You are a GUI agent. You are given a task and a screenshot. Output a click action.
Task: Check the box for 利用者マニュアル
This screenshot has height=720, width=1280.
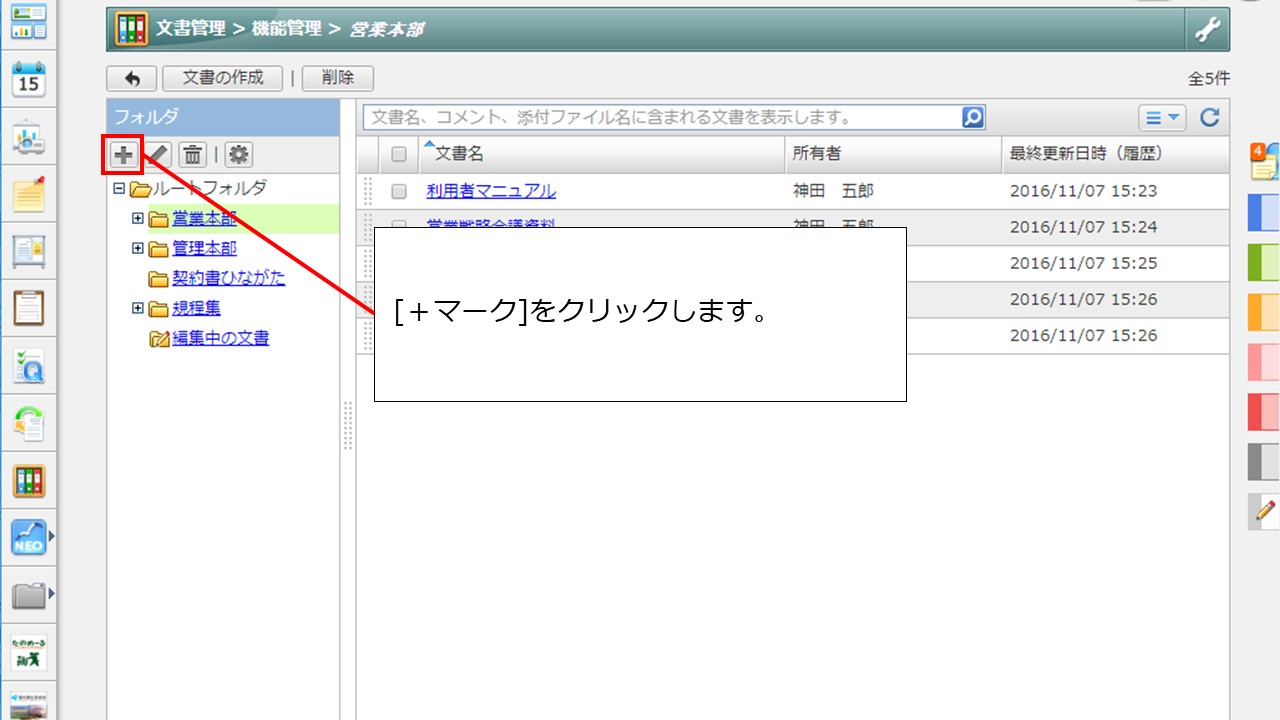click(x=399, y=191)
